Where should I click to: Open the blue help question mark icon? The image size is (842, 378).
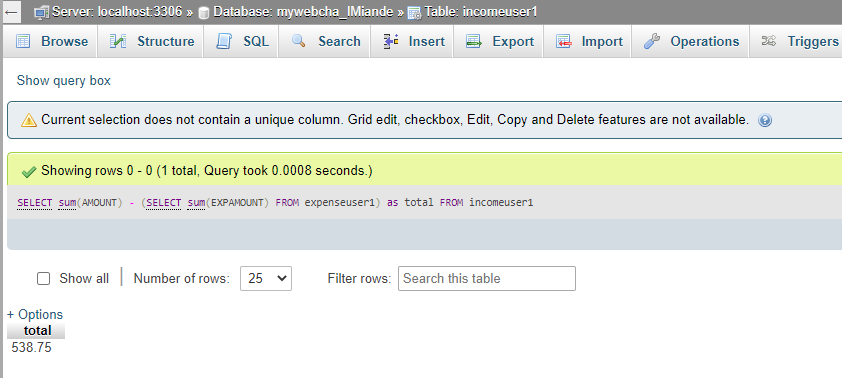coord(765,120)
